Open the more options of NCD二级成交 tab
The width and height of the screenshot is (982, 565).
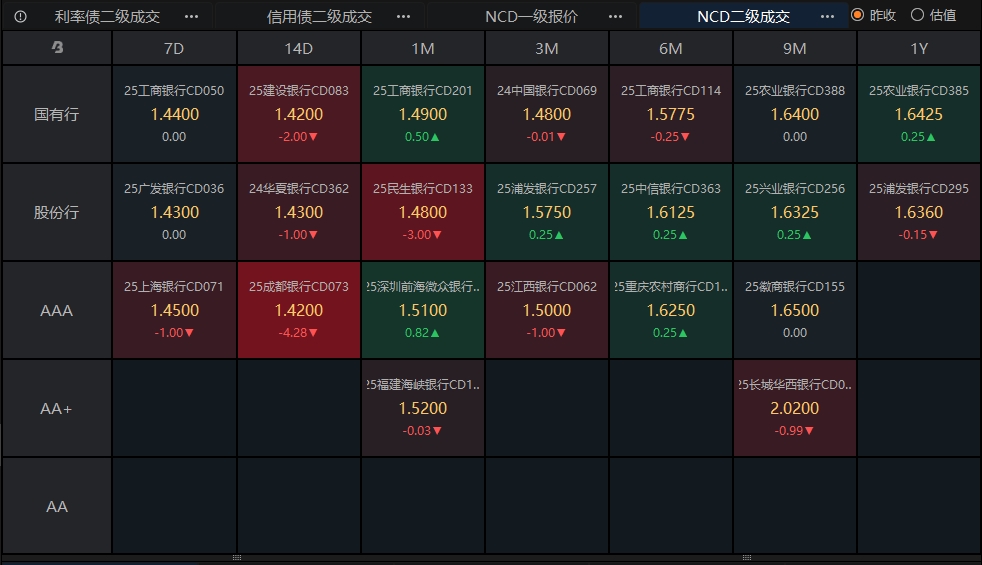tap(827, 16)
